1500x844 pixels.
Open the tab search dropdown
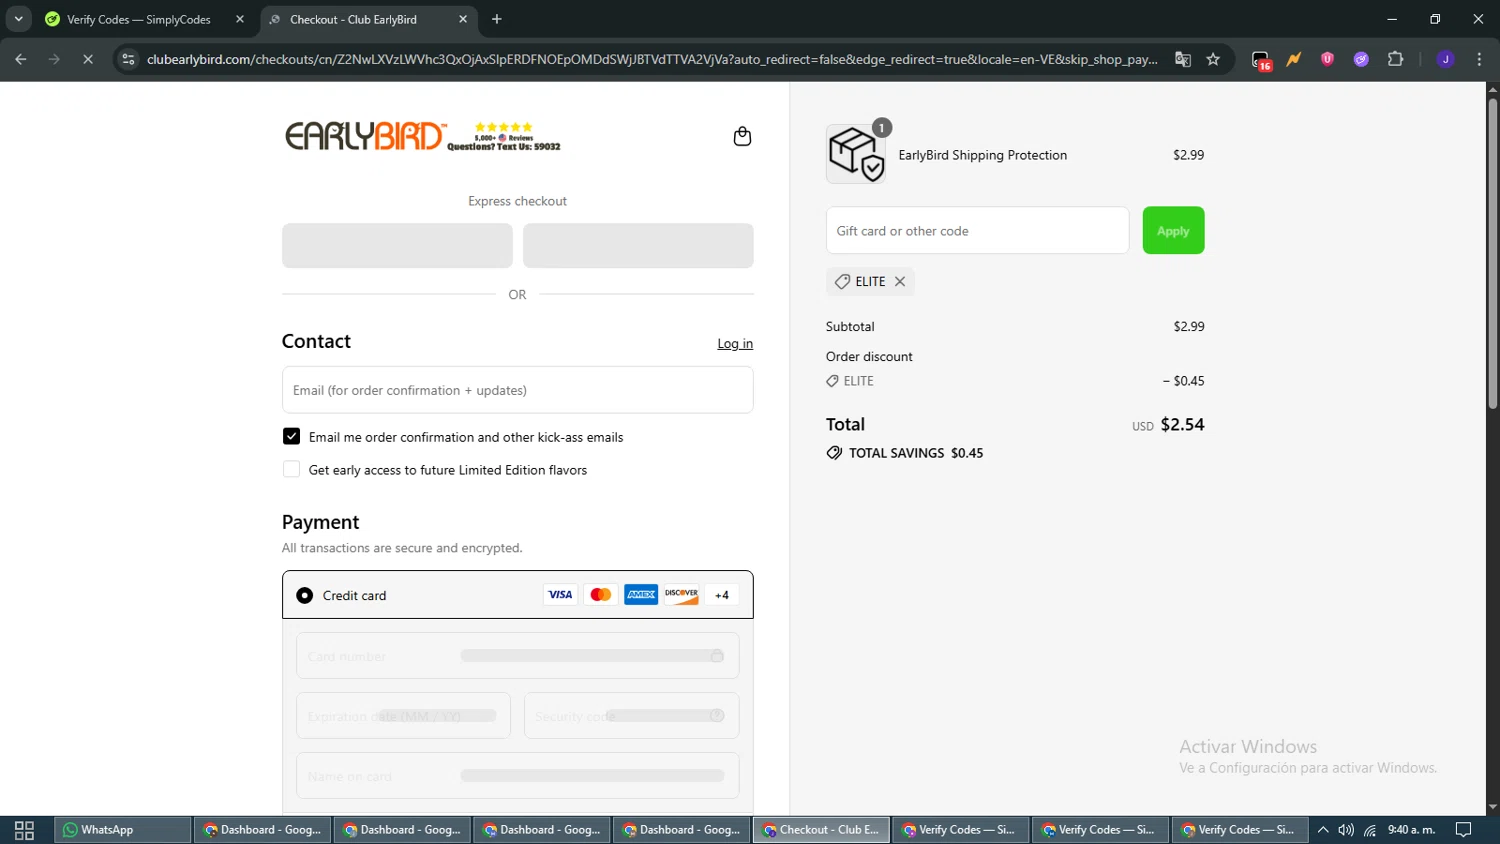coord(18,19)
